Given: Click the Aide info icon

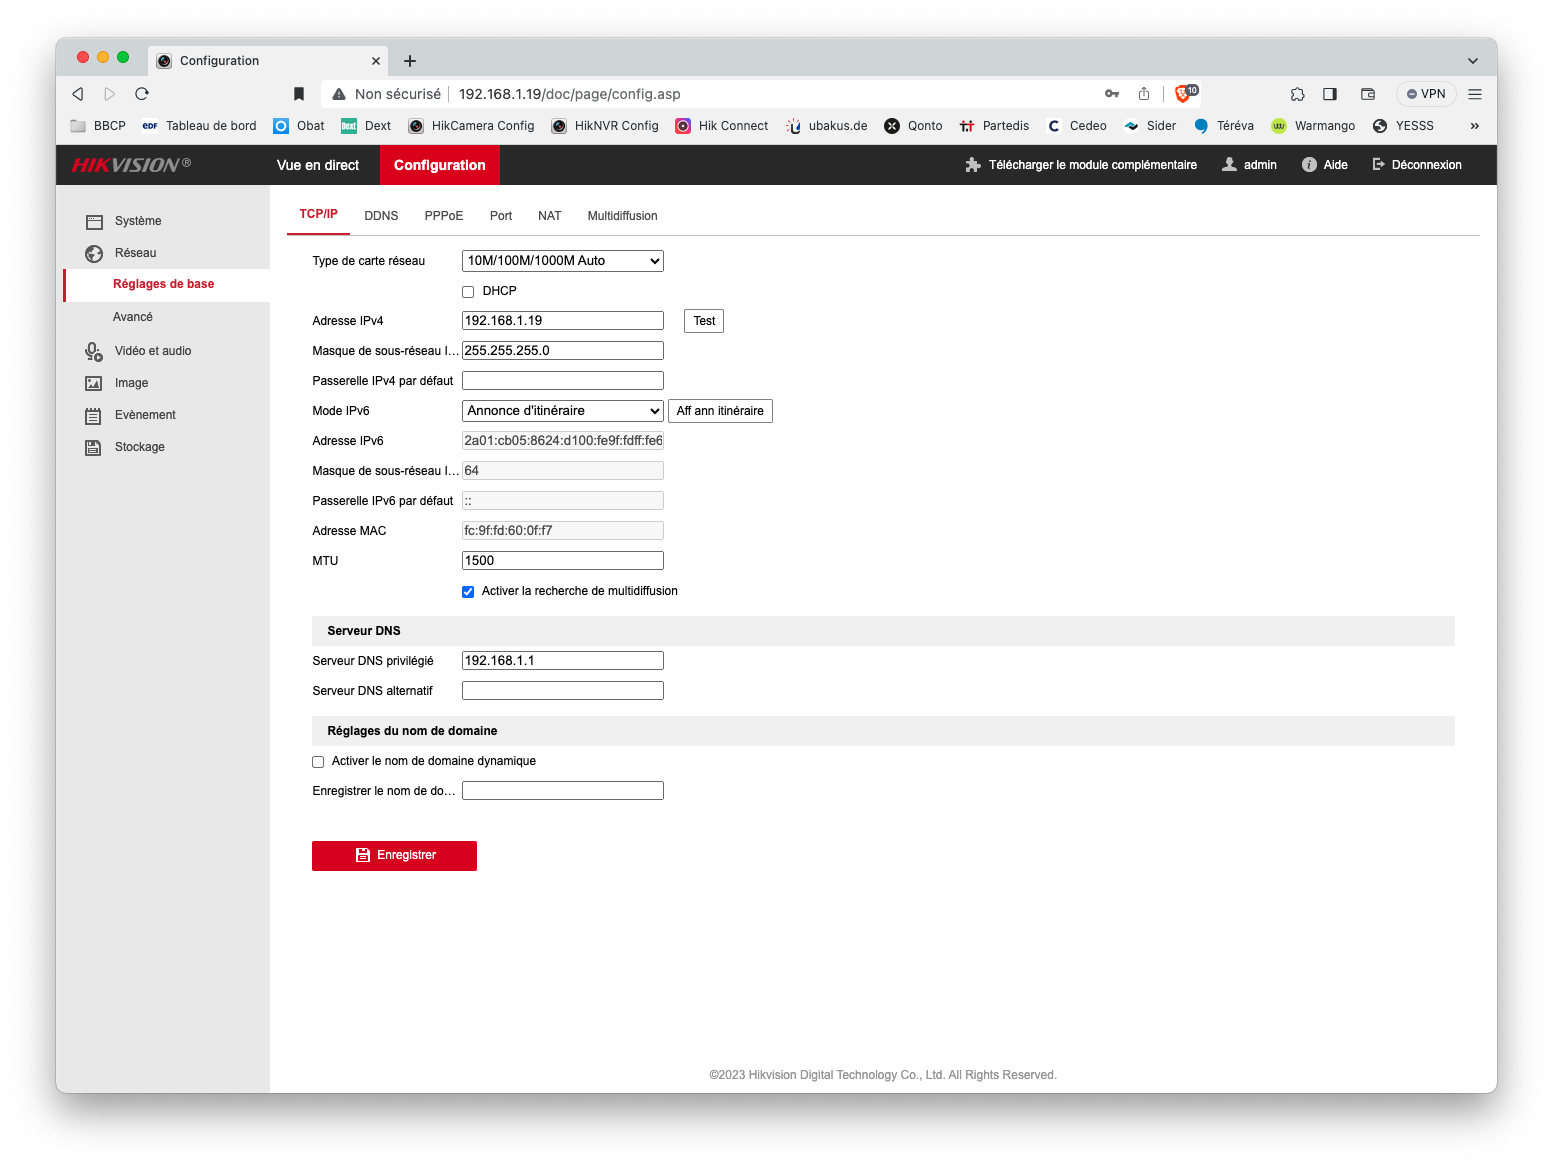Looking at the screenshot, I should tap(1309, 165).
